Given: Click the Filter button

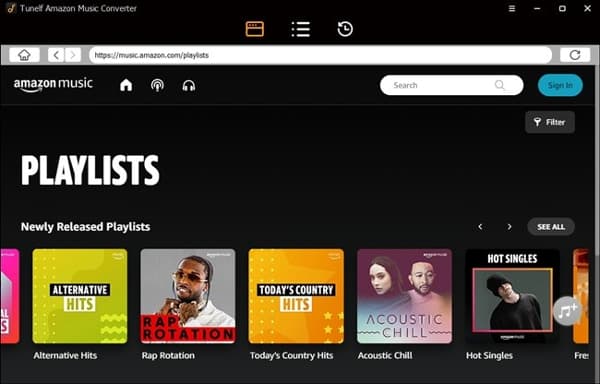Looking at the screenshot, I should tap(550, 122).
